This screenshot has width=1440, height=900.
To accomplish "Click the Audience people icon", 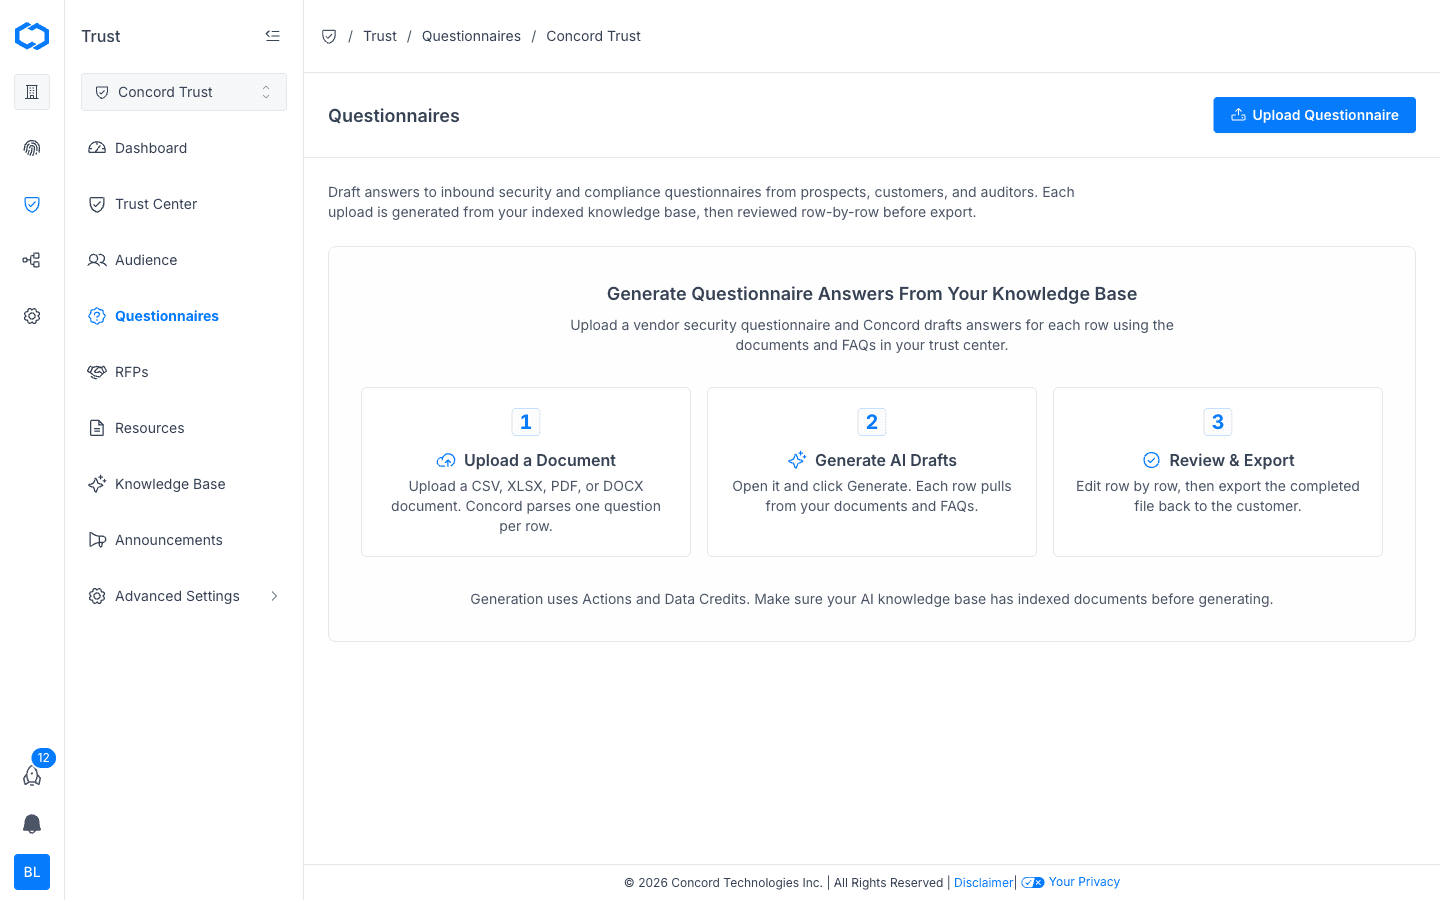I will [x=97, y=260].
